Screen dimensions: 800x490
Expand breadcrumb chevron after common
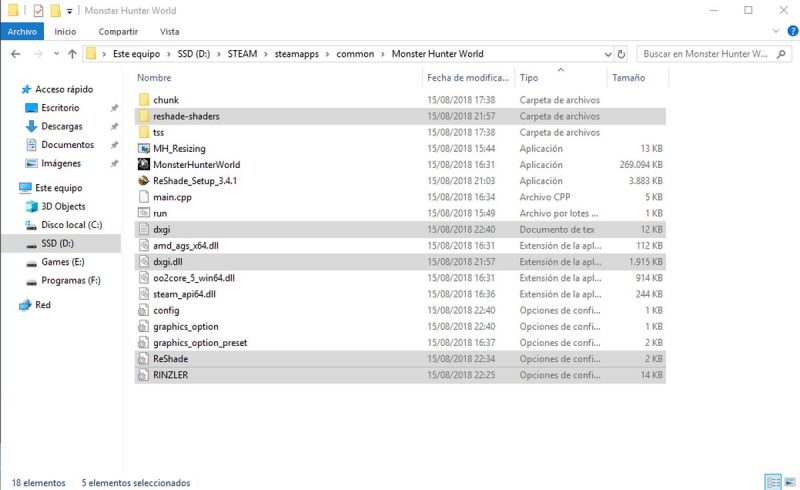[383, 54]
